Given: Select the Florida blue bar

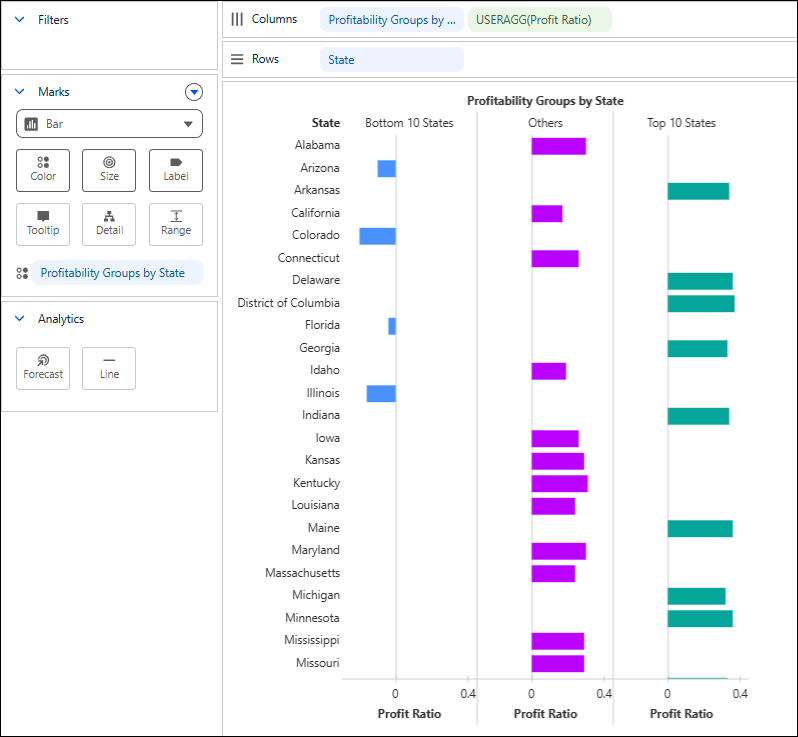Looking at the screenshot, I should point(392,326).
